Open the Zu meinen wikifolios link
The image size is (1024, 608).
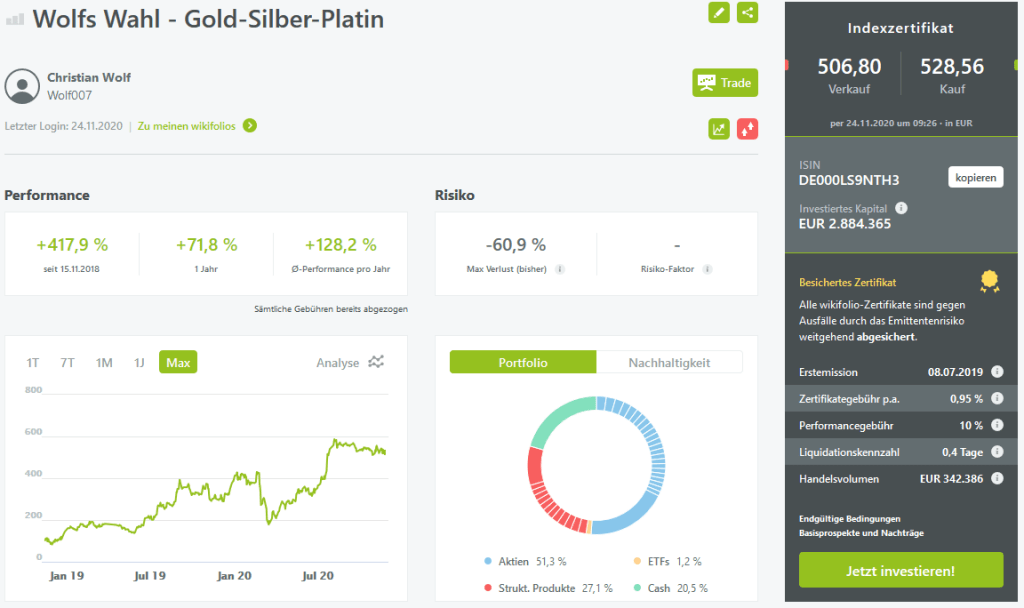coord(197,126)
